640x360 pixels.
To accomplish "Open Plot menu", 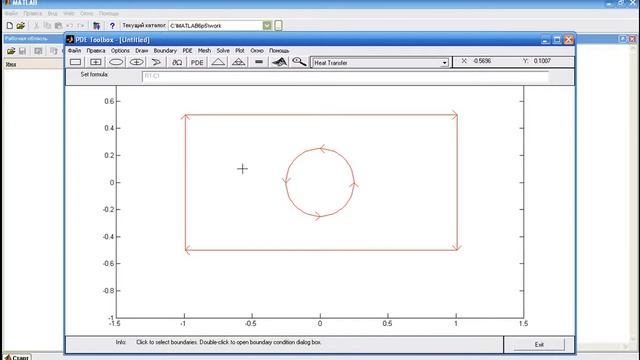I will click(x=240, y=51).
